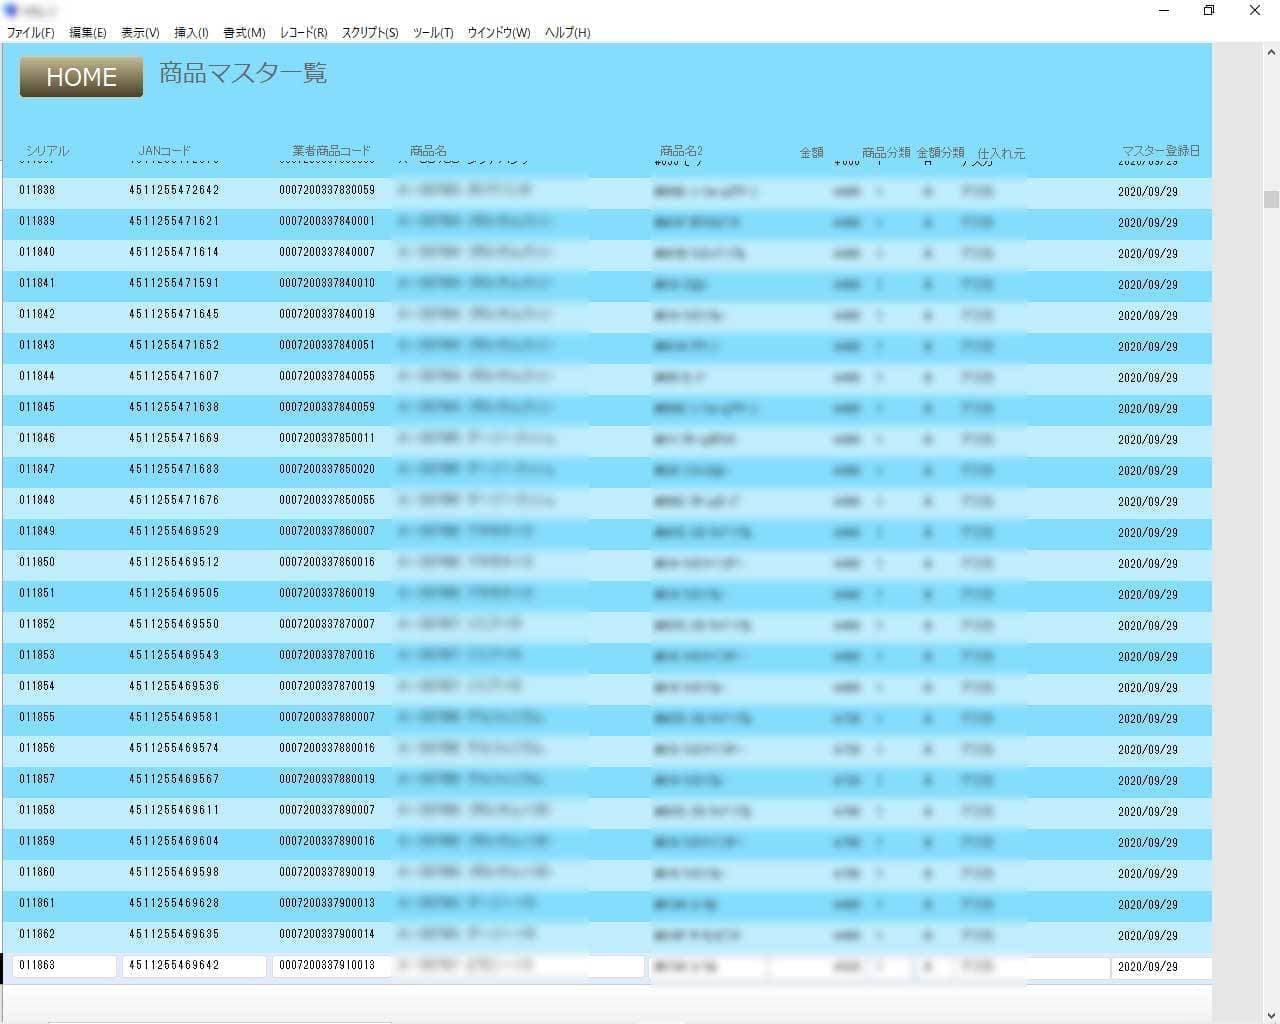Open the 挿入(I) menu
1280x1024 pixels.
click(x=191, y=33)
